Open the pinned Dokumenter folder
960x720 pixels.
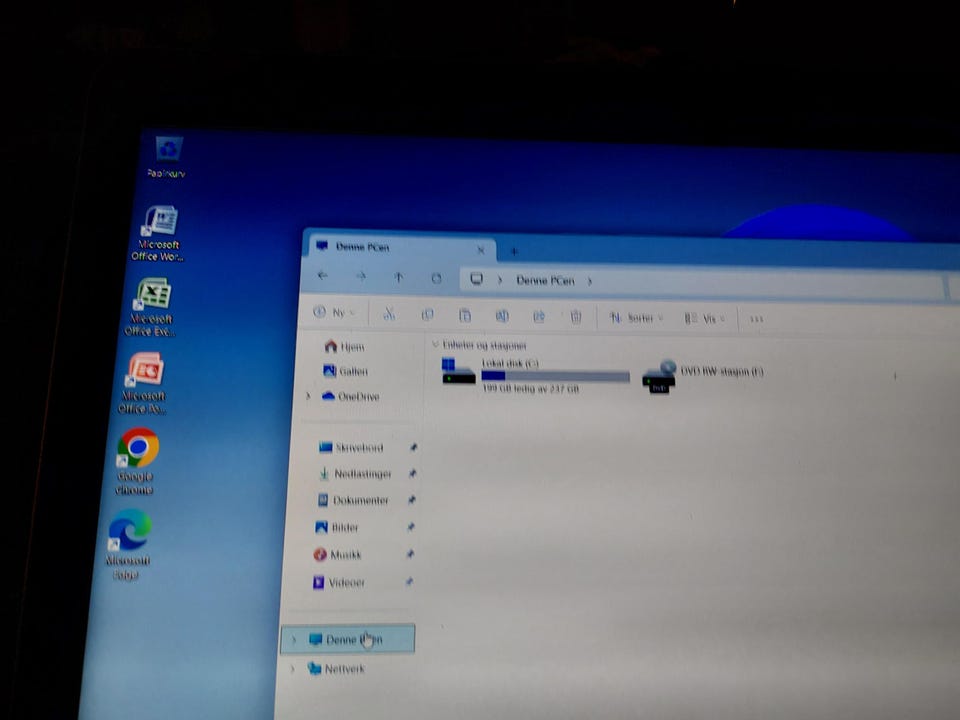tap(353, 500)
